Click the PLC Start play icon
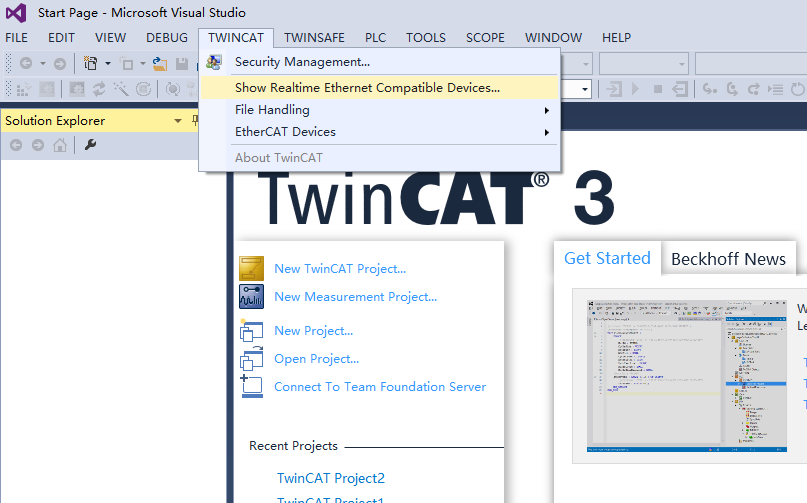807x503 pixels. 636,90
